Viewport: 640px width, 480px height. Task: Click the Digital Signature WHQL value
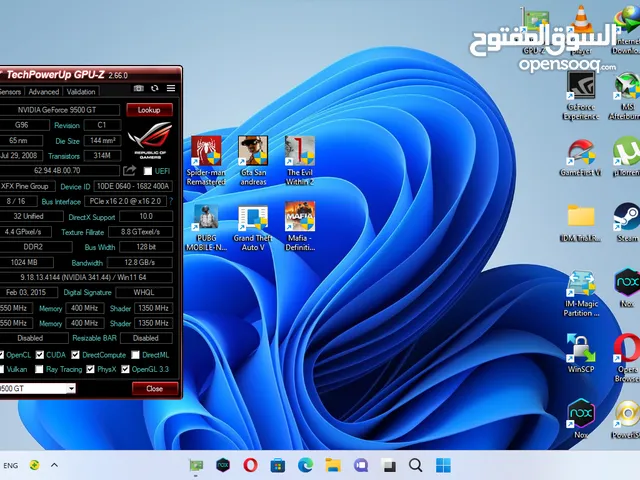(144, 292)
